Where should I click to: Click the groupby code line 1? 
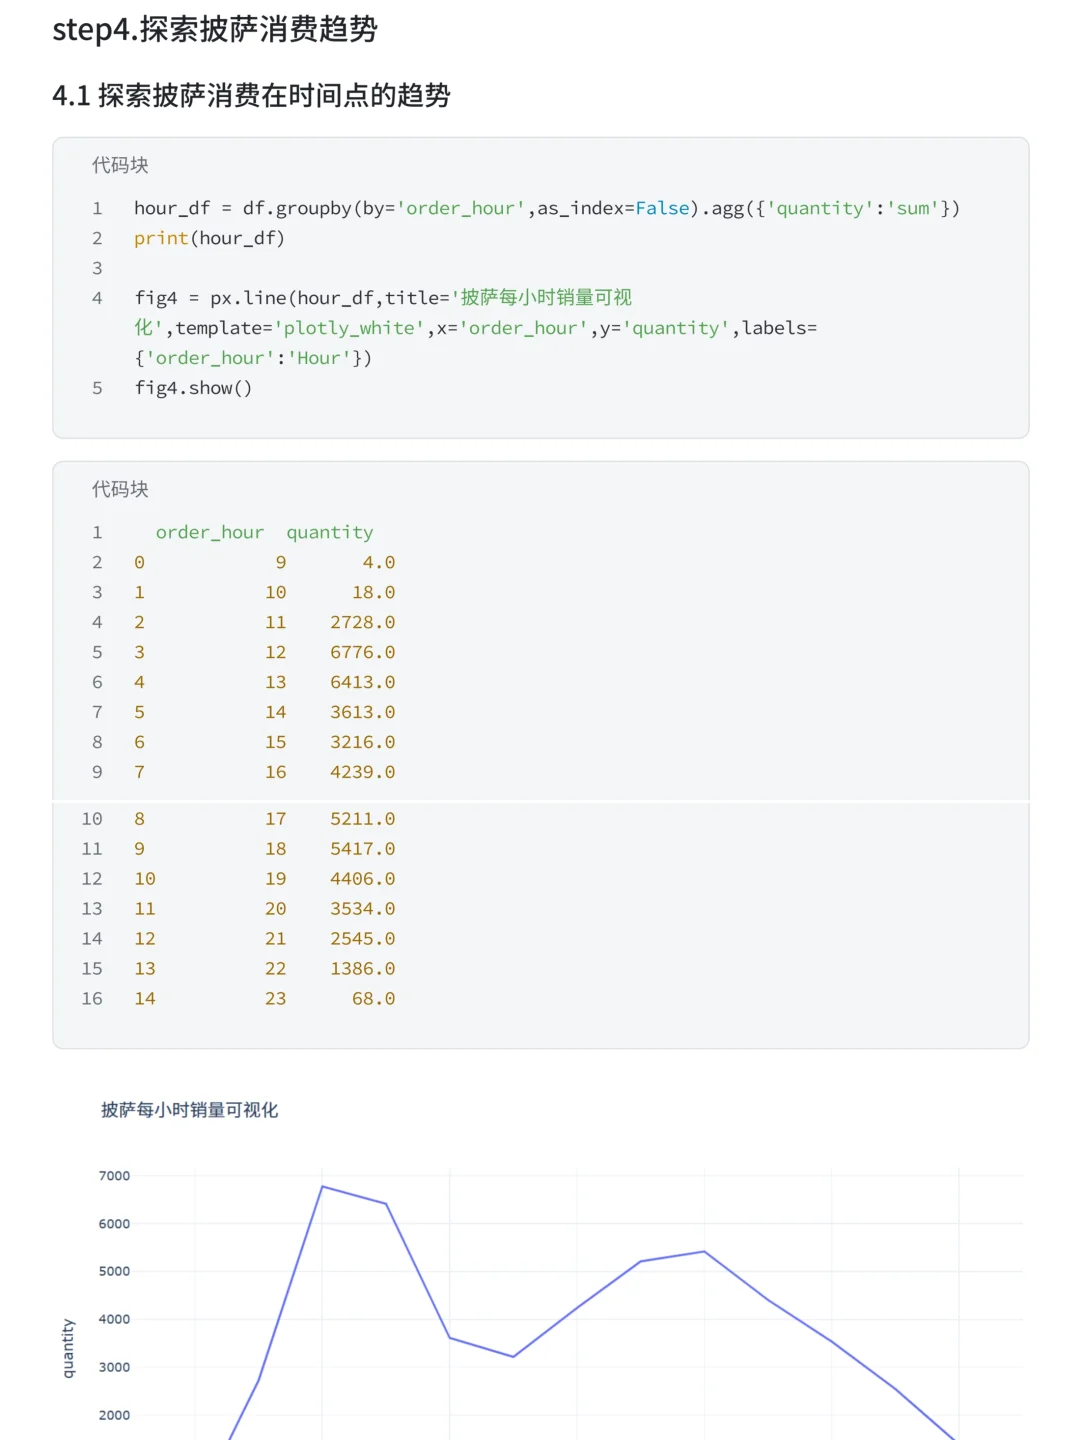point(547,208)
